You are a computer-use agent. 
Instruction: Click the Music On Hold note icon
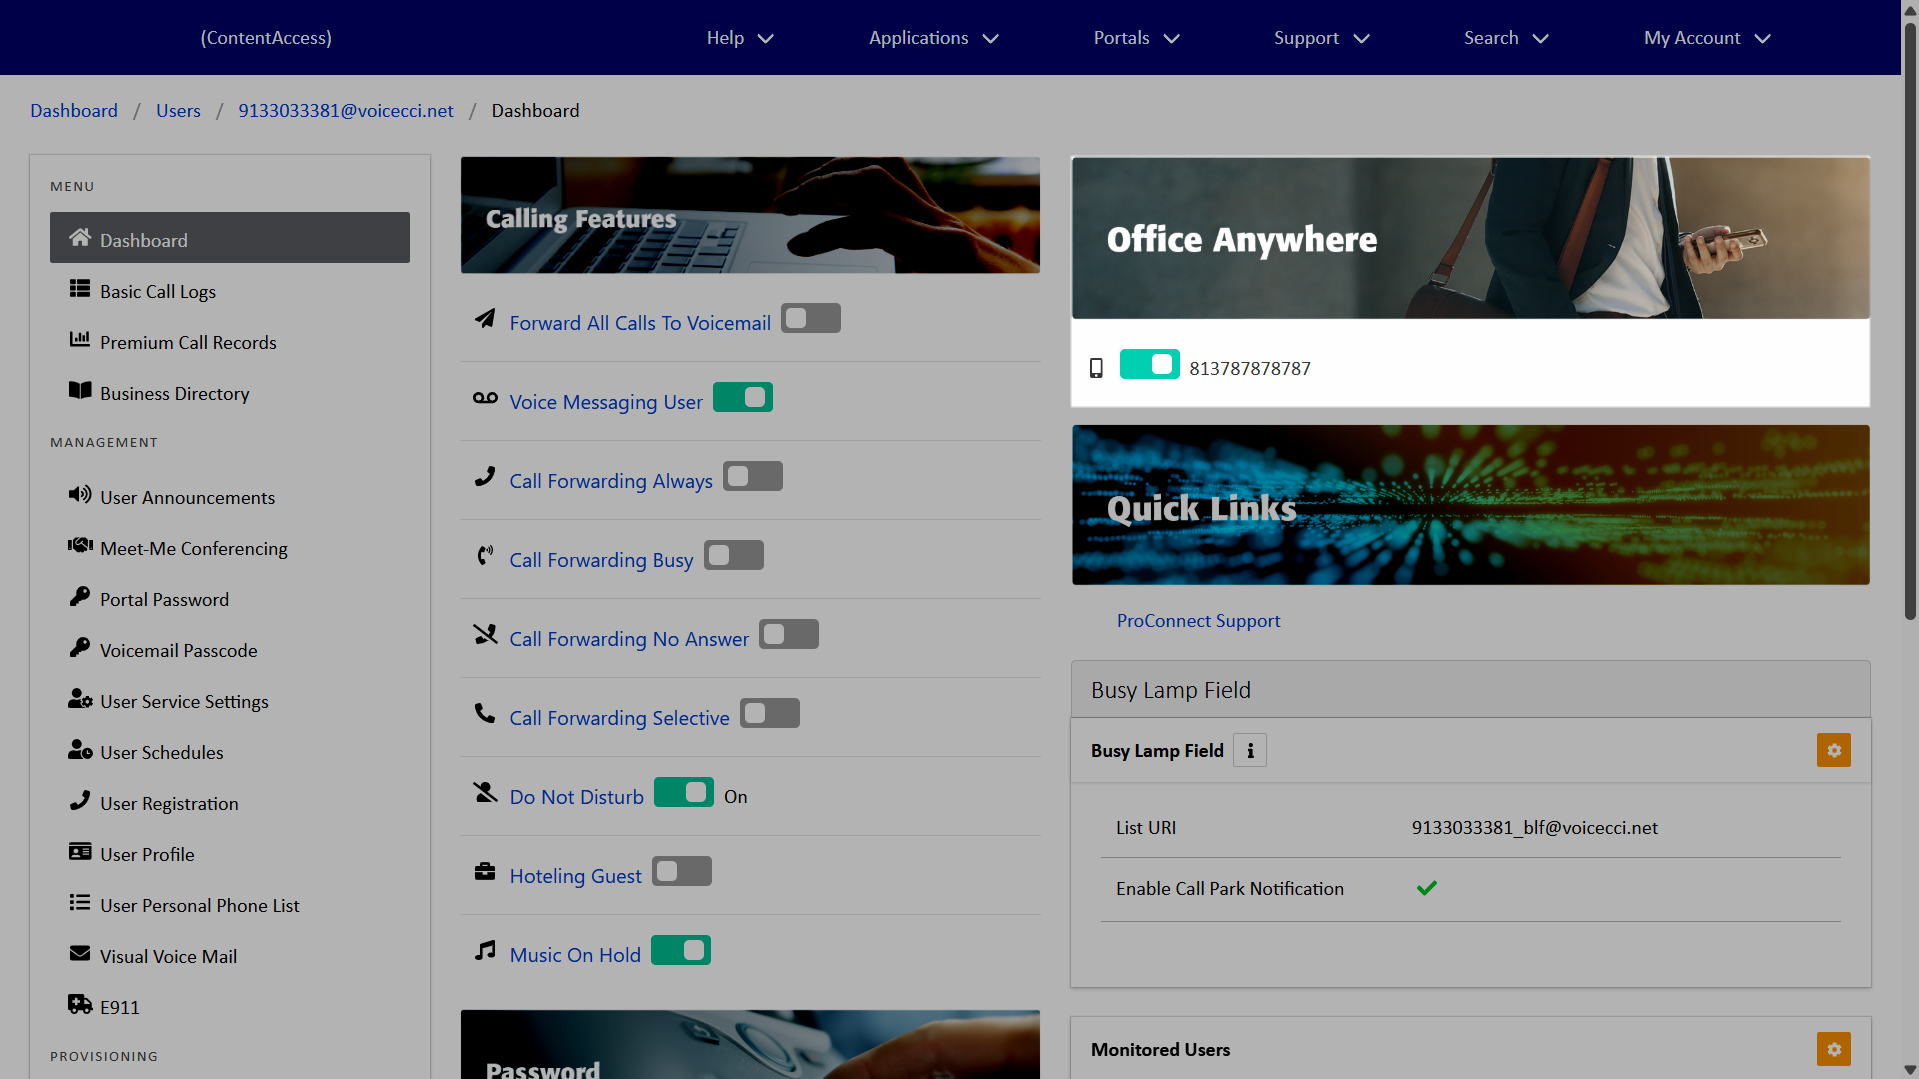click(485, 951)
